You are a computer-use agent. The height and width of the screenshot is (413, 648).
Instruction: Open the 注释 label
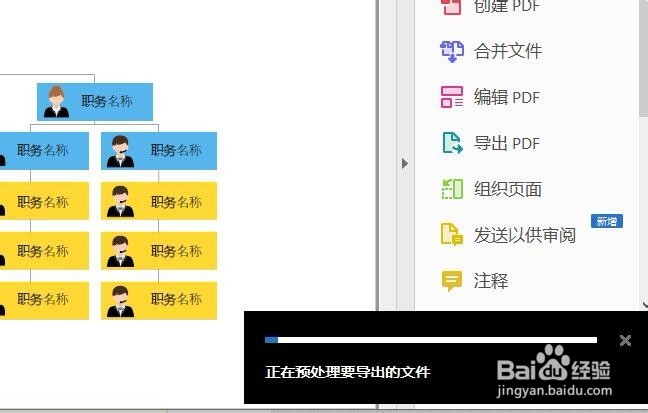[x=491, y=281]
